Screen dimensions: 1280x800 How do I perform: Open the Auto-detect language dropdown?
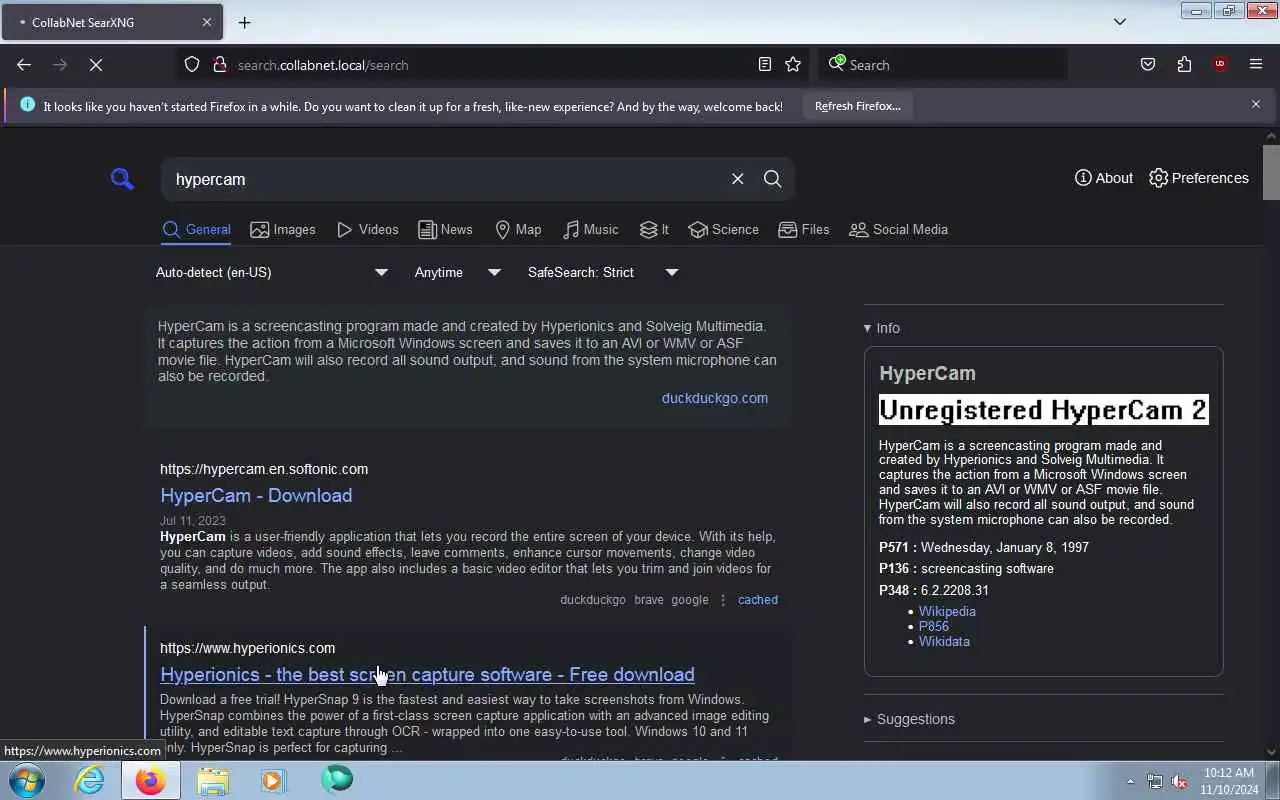point(271,272)
